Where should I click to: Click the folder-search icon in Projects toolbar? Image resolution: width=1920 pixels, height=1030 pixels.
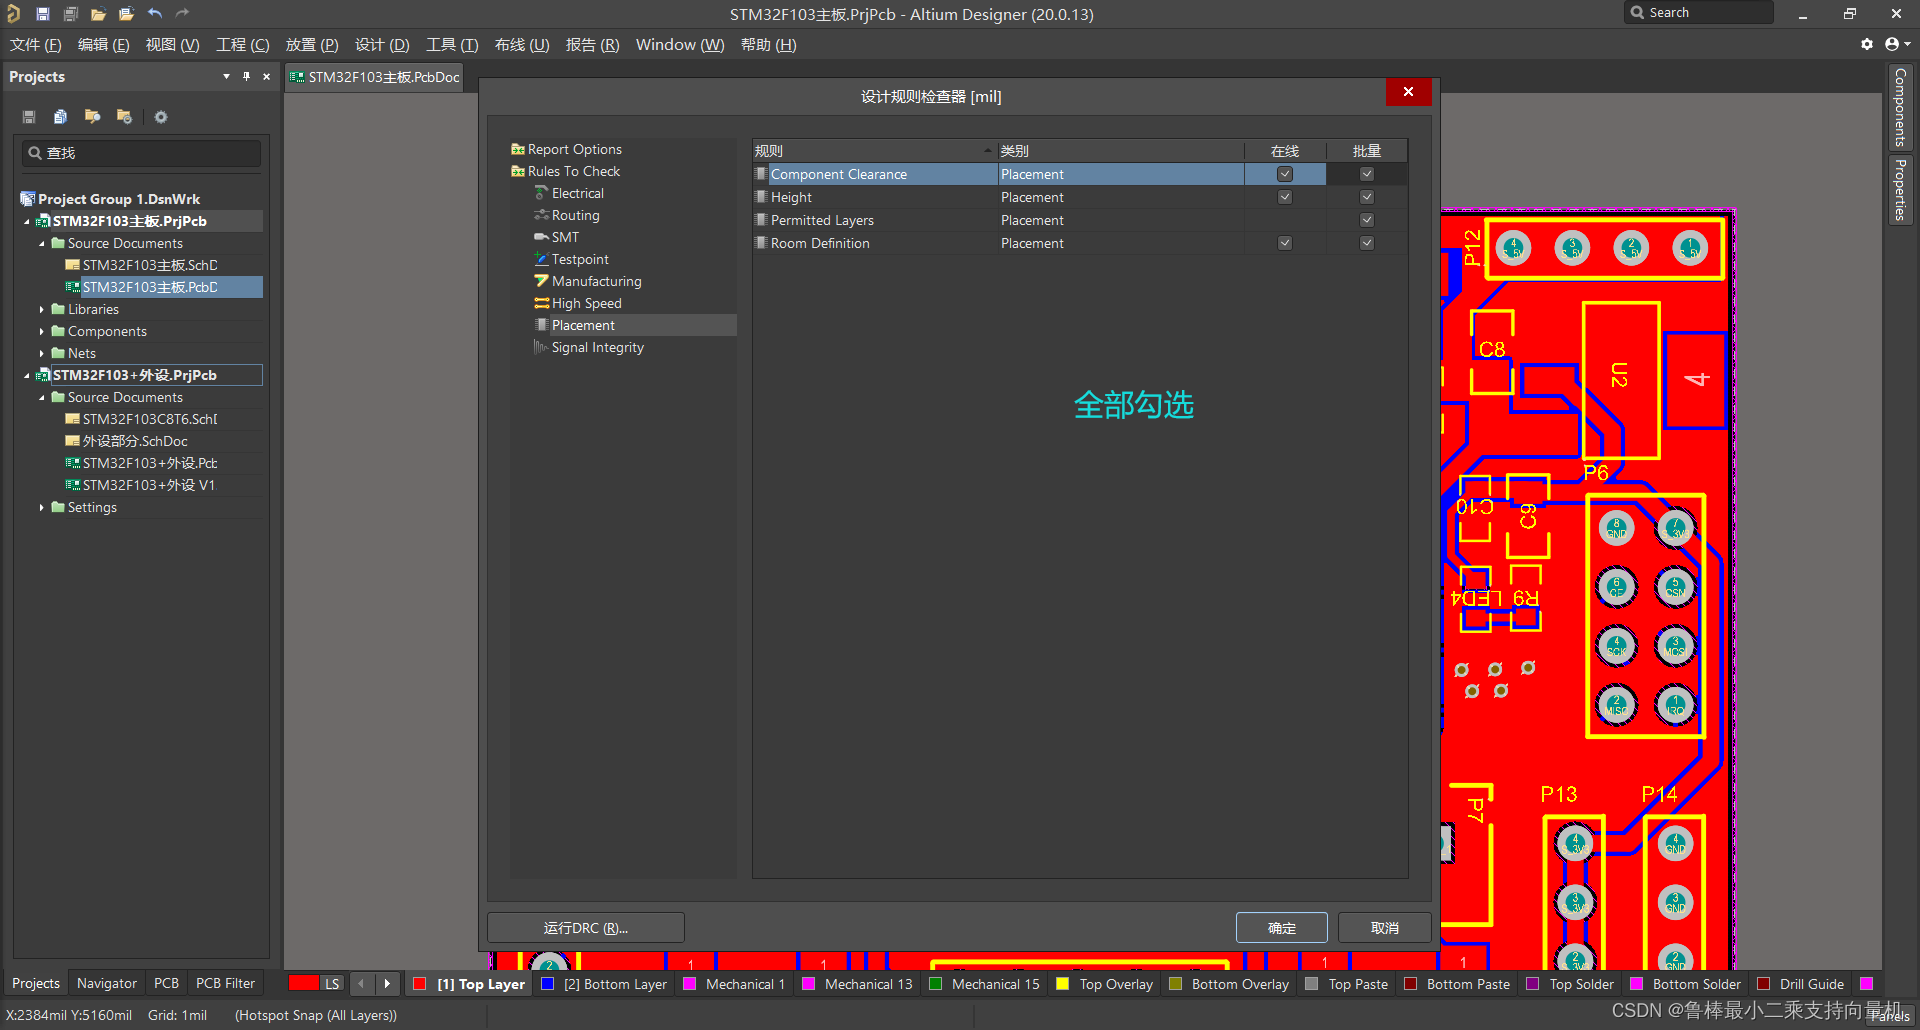92,117
